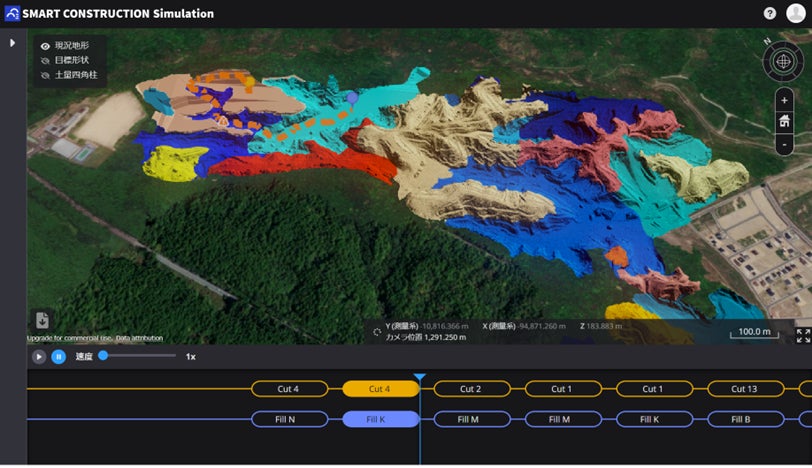Select the Fill M step below Cut 2
812x468 pixels.
(472, 419)
